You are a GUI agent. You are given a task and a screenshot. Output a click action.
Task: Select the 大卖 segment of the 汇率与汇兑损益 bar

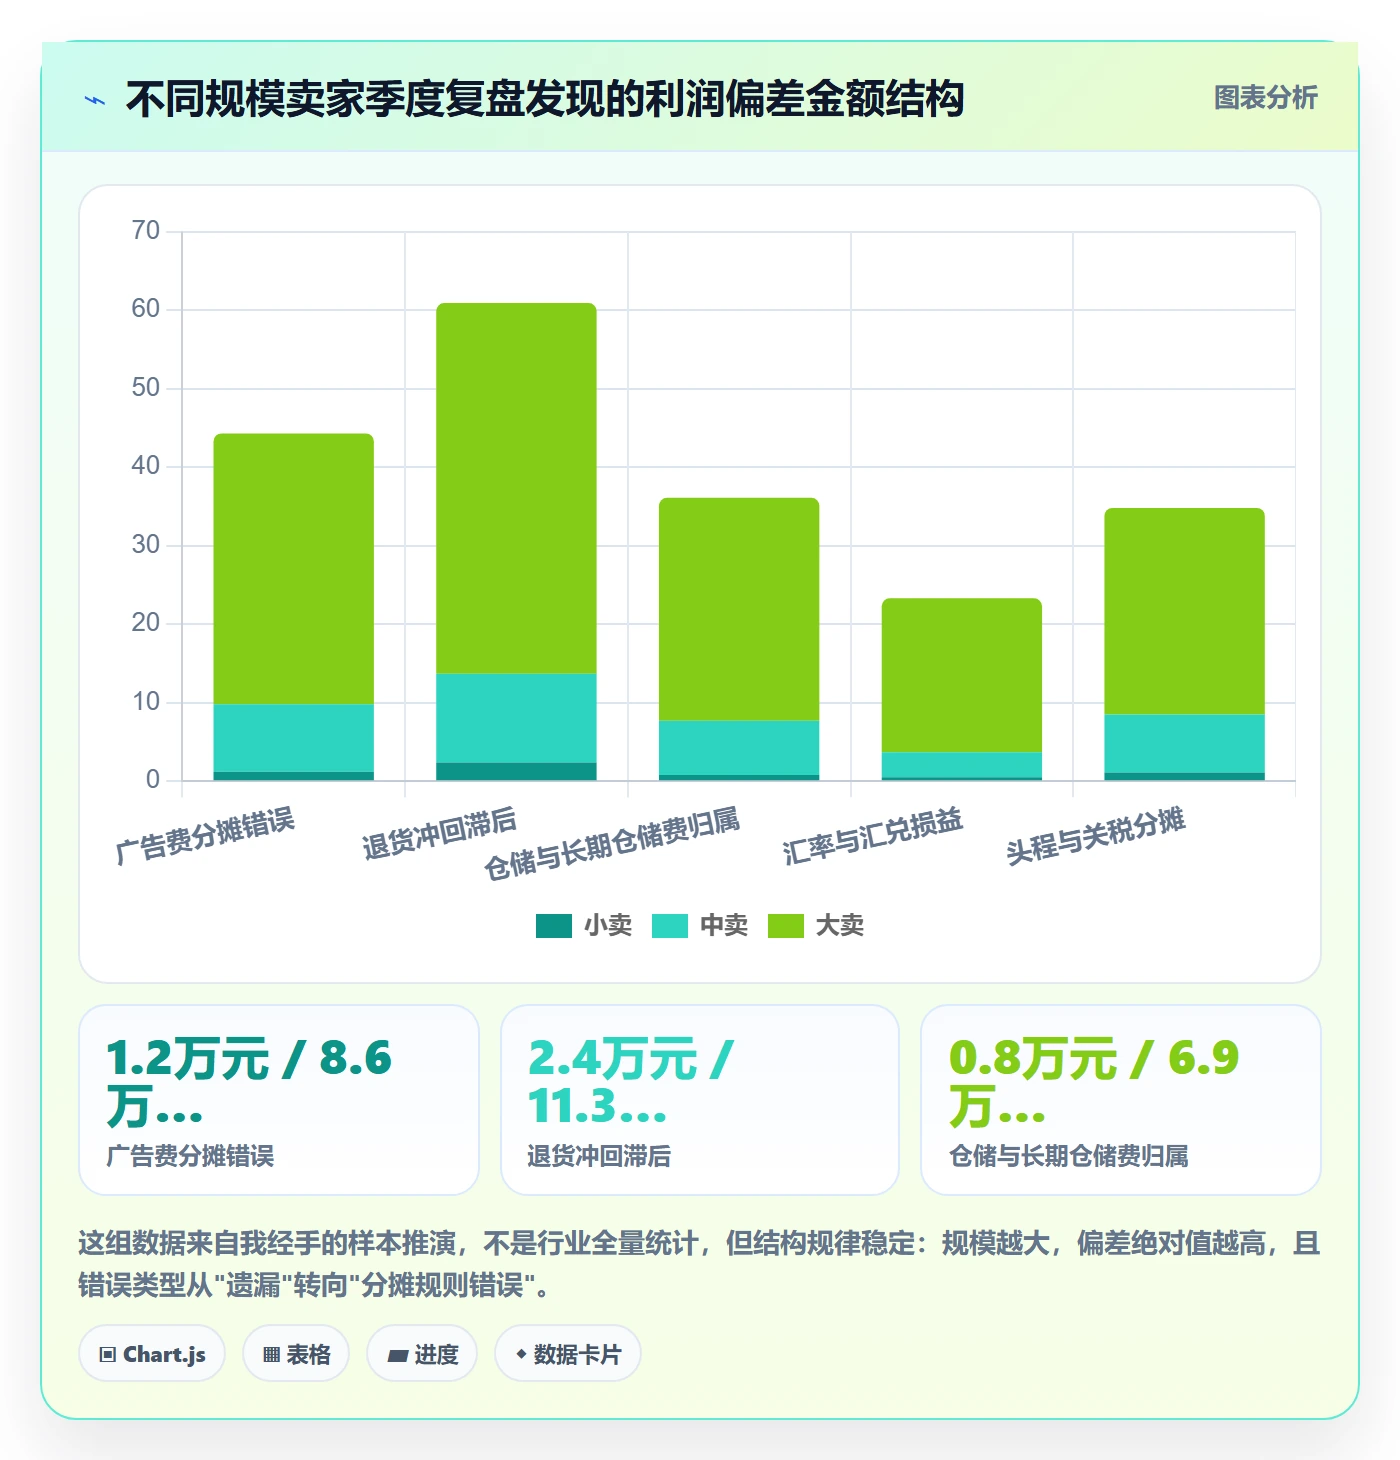(962, 675)
